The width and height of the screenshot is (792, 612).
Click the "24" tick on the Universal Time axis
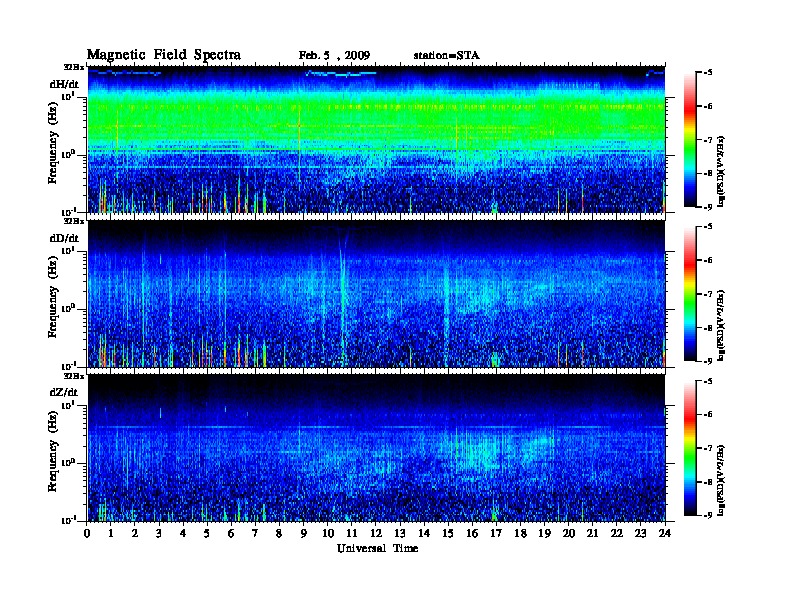point(665,534)
